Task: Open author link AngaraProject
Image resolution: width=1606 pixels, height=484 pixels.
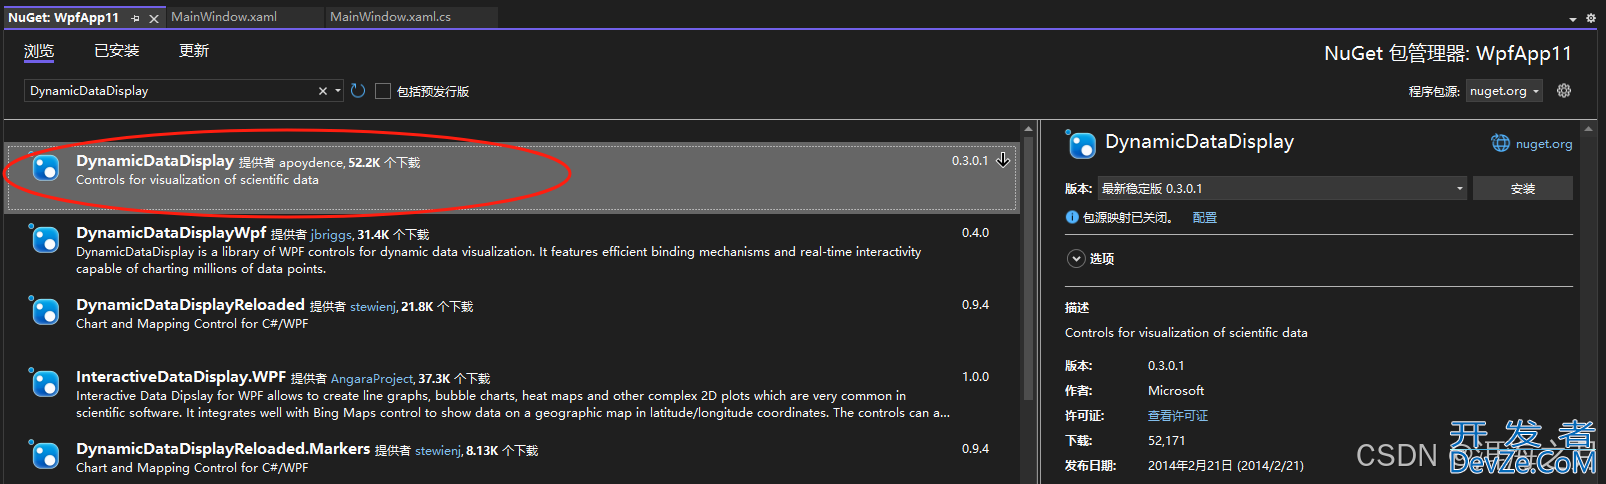Action: (372, 378)
